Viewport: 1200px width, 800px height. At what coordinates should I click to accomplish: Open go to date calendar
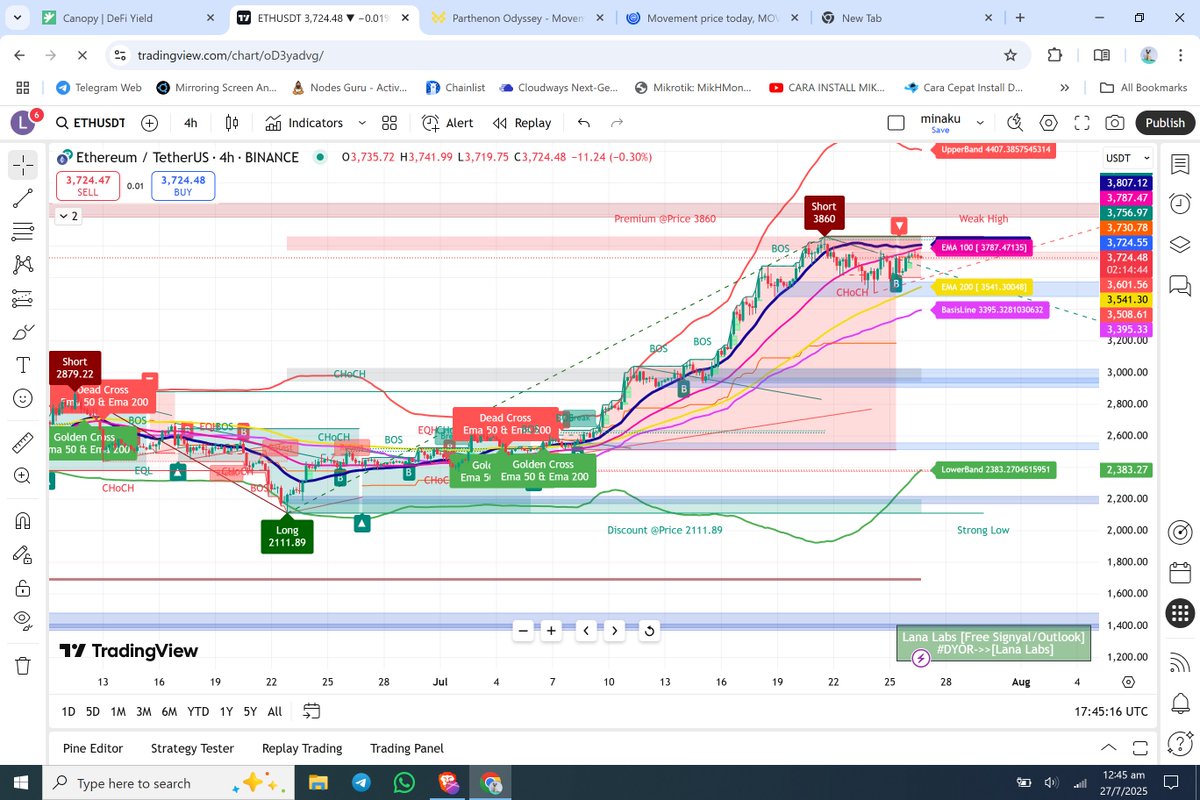pos(312,712)
